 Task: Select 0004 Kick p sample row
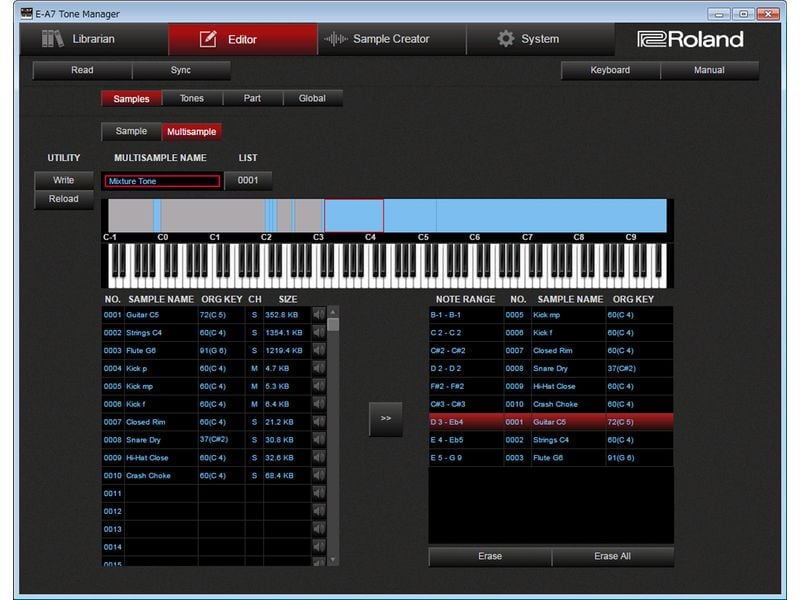[207, 368]
